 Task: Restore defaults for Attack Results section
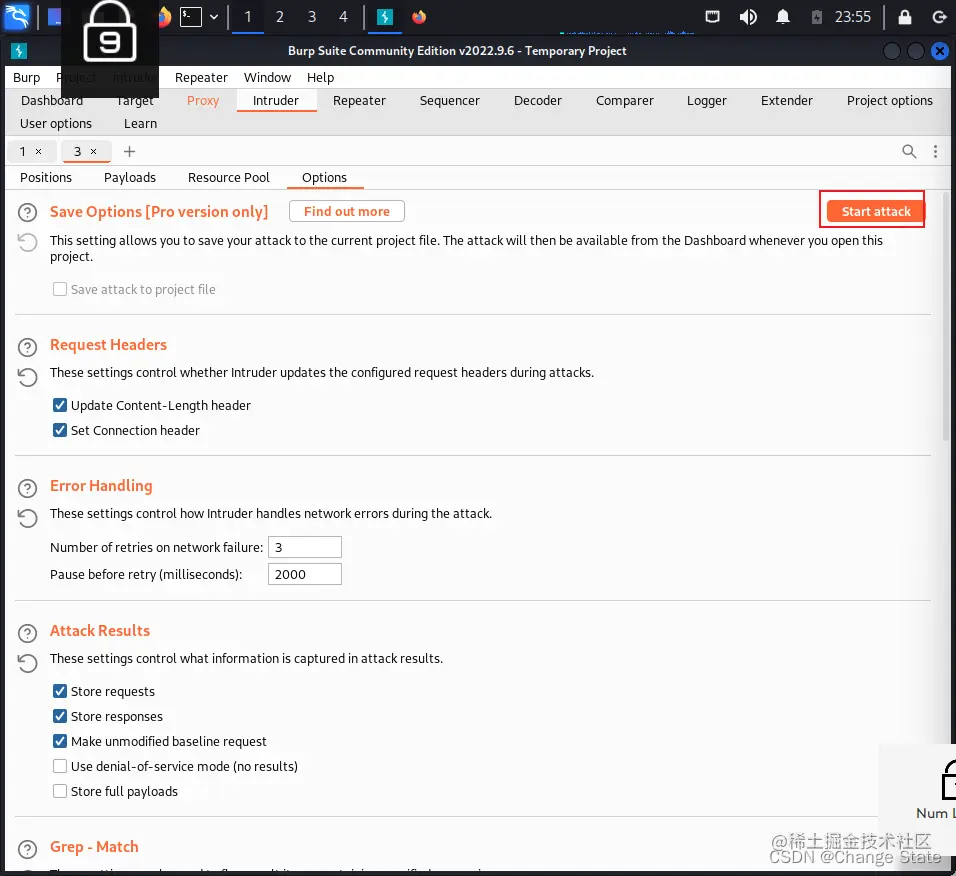coord(27,663)
